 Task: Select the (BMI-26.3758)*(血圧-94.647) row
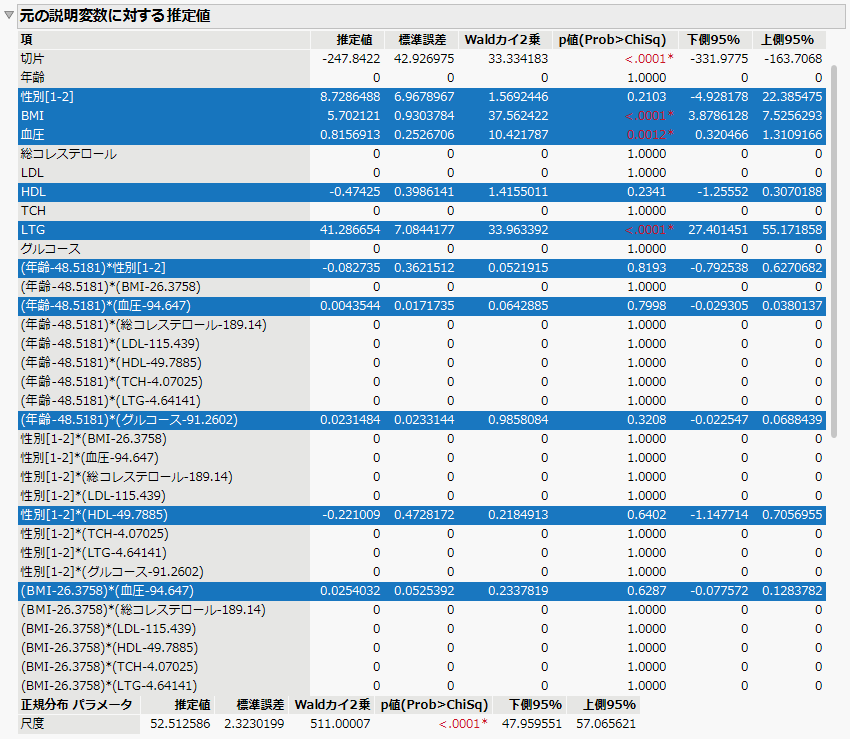(422, 590)
